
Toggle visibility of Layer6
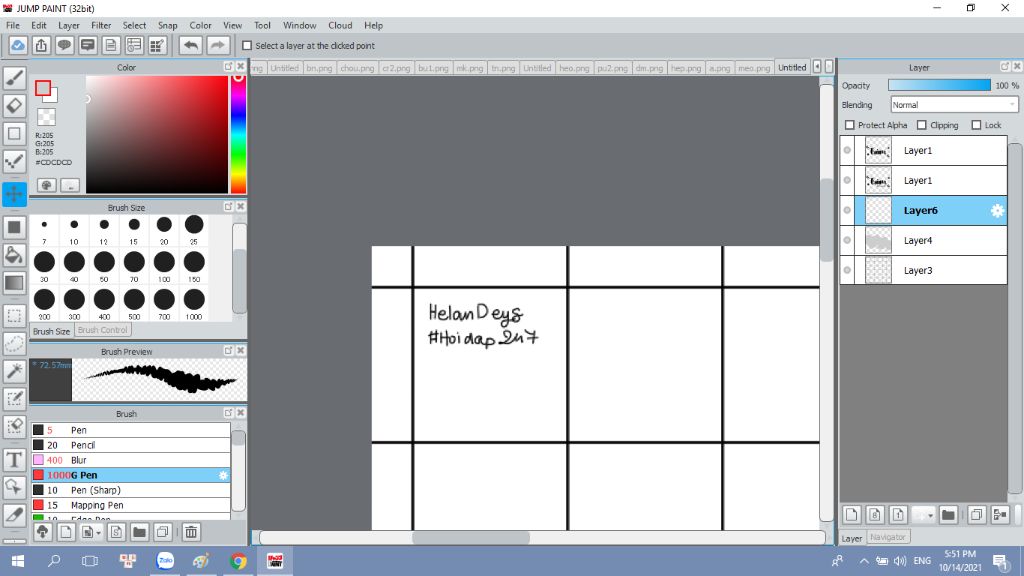click(847, 210)
